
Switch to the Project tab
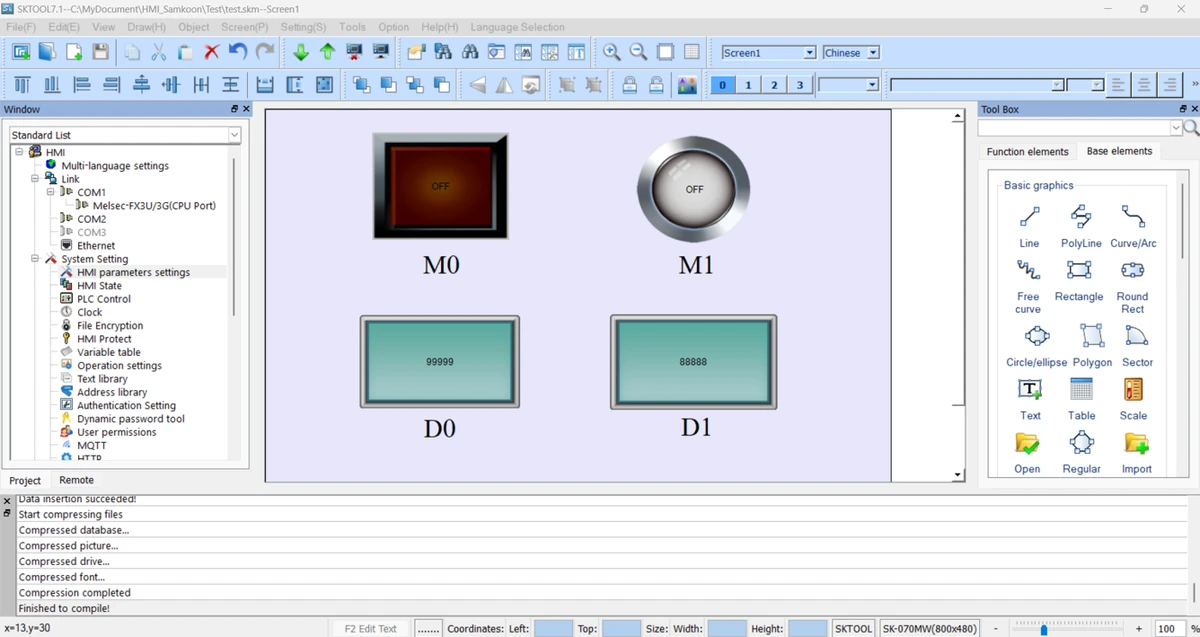pos(25,480)
